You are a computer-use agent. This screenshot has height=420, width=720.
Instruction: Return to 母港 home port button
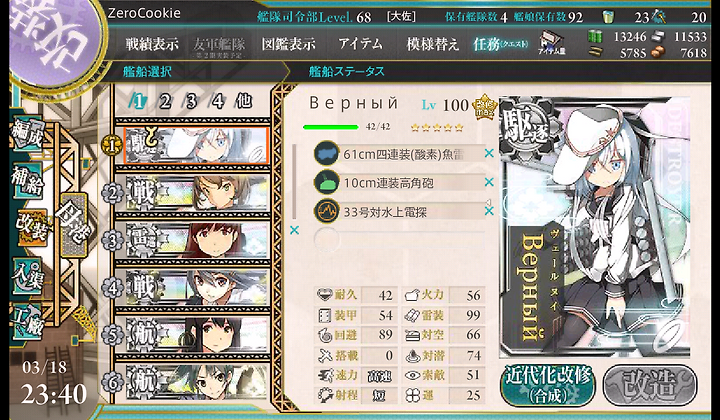(x=73, y=224)
